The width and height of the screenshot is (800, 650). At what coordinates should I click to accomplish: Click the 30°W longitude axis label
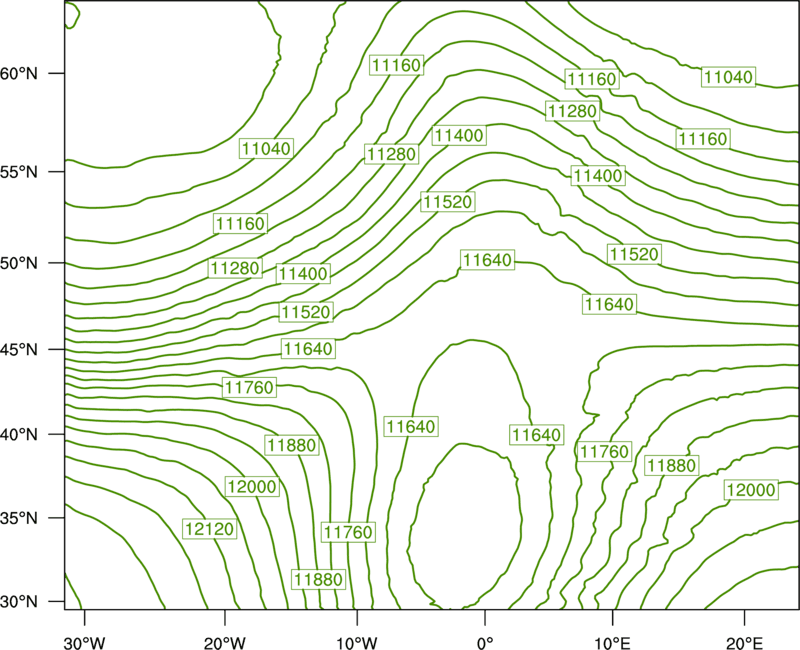pyautogui.click(x=84, y=642)
